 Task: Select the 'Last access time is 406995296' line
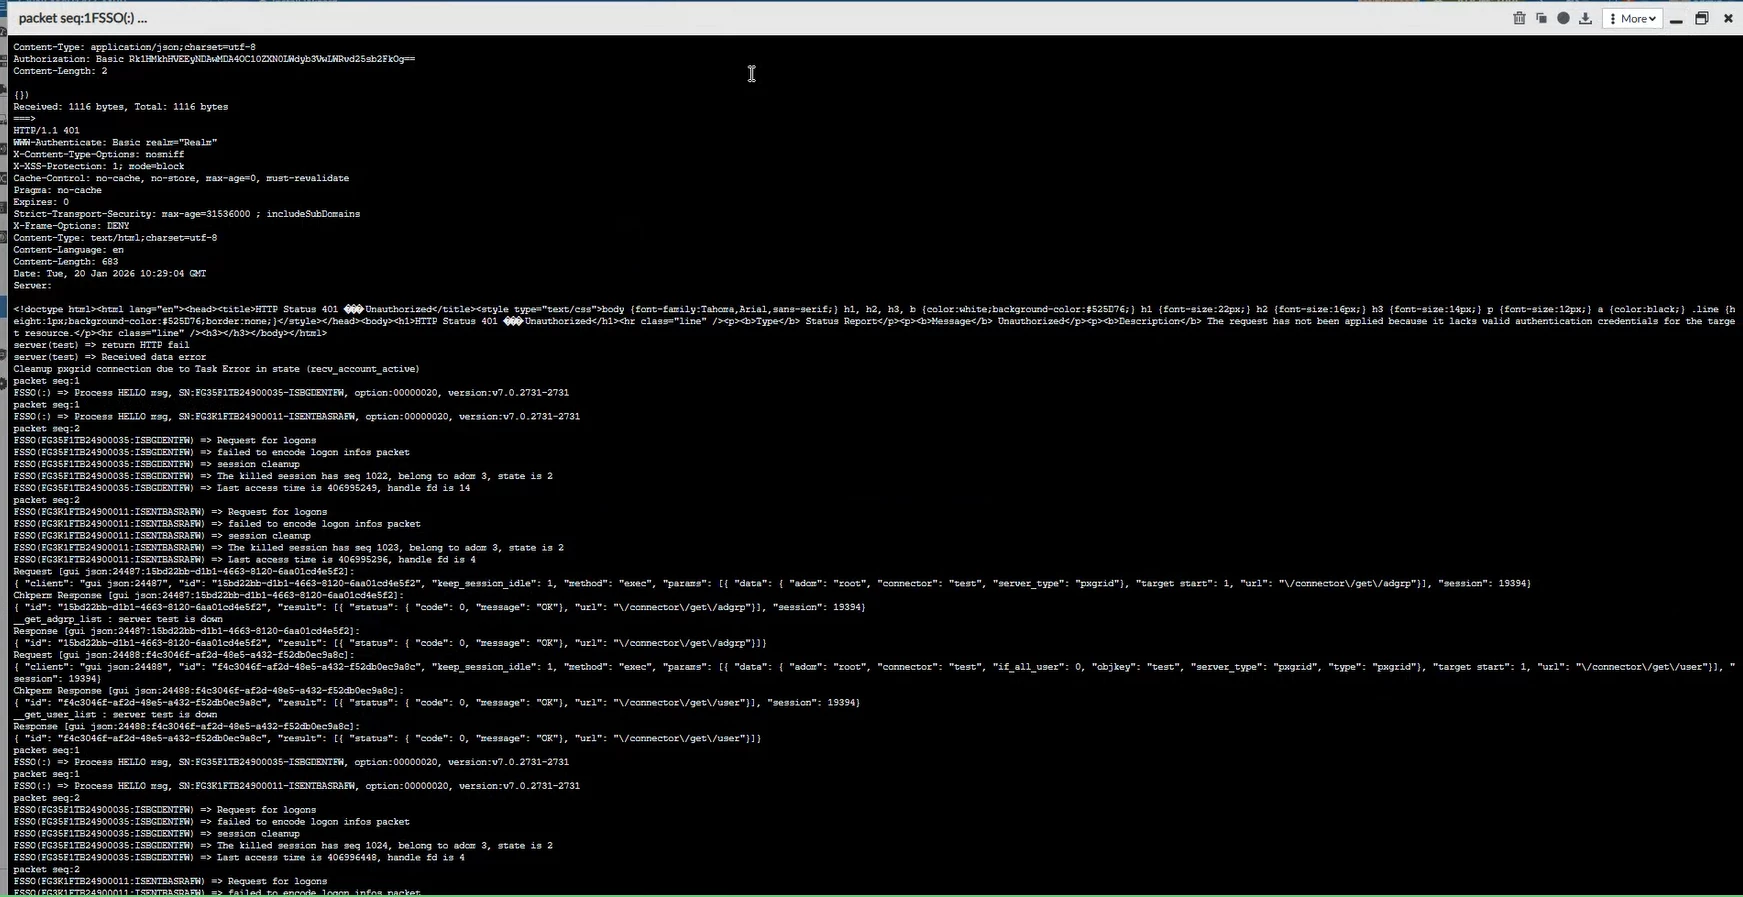[x=244, y=560]
